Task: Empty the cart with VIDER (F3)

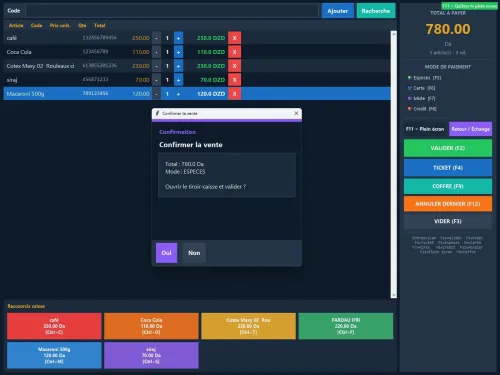Action: click(x=448, y=221)
